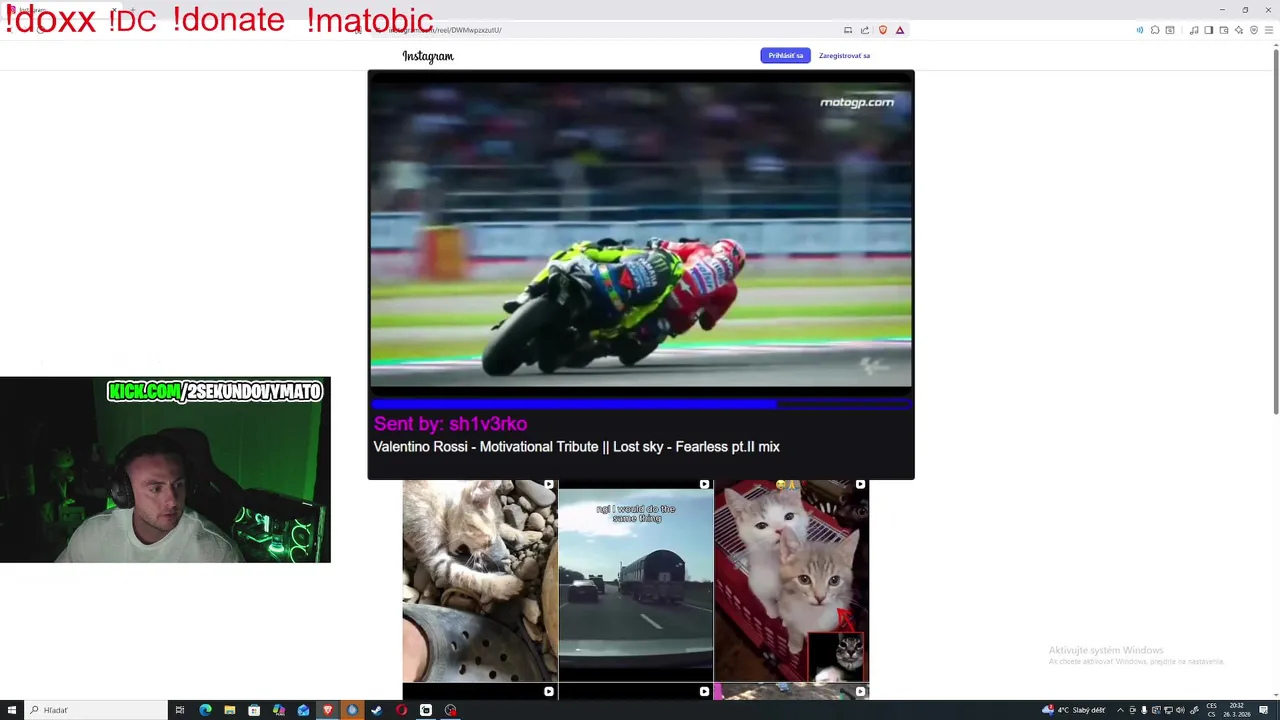Image resolution: width=1280 pixels, height=720 pixels.
Task: Open Microsoft Store from taskbar
Action: [x=254, y=710]
